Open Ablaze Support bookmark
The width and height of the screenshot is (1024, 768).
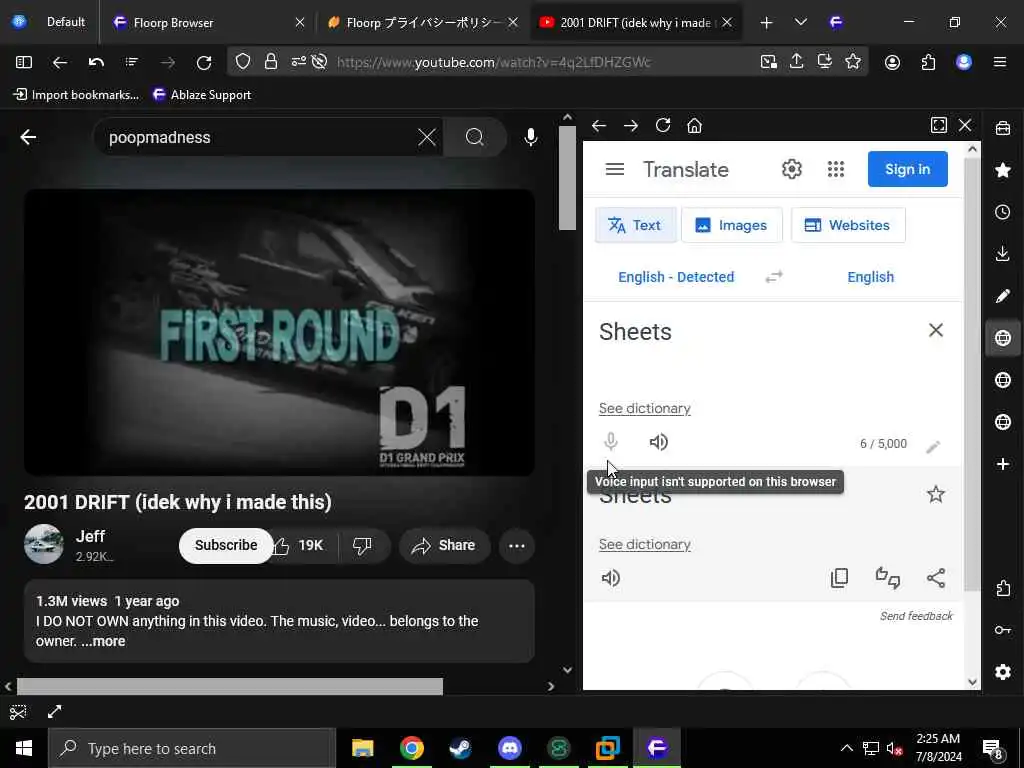coord(201,95)
